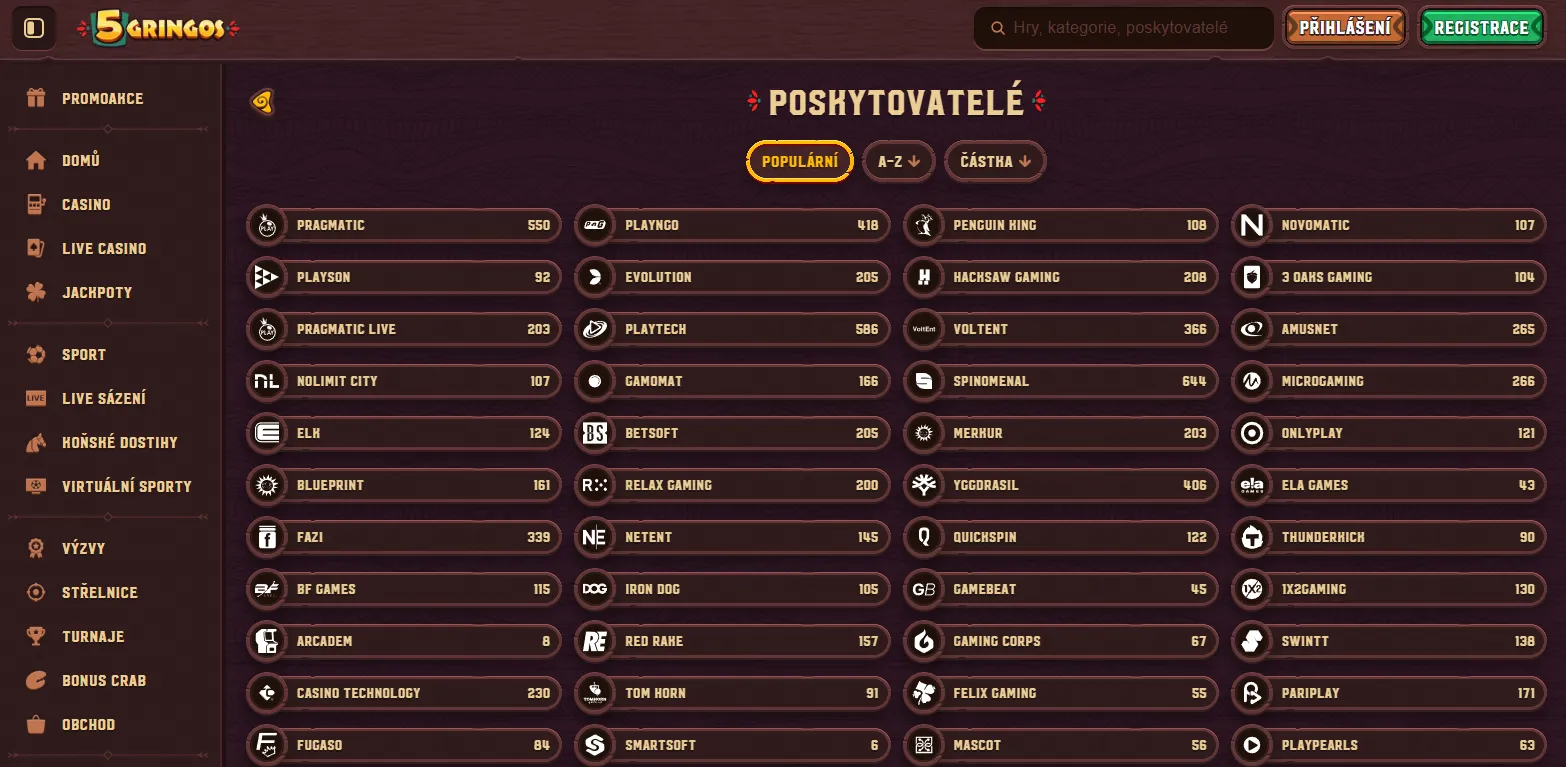Click the 5 Gringos logo
The image size is (1566, 767).
158,29
